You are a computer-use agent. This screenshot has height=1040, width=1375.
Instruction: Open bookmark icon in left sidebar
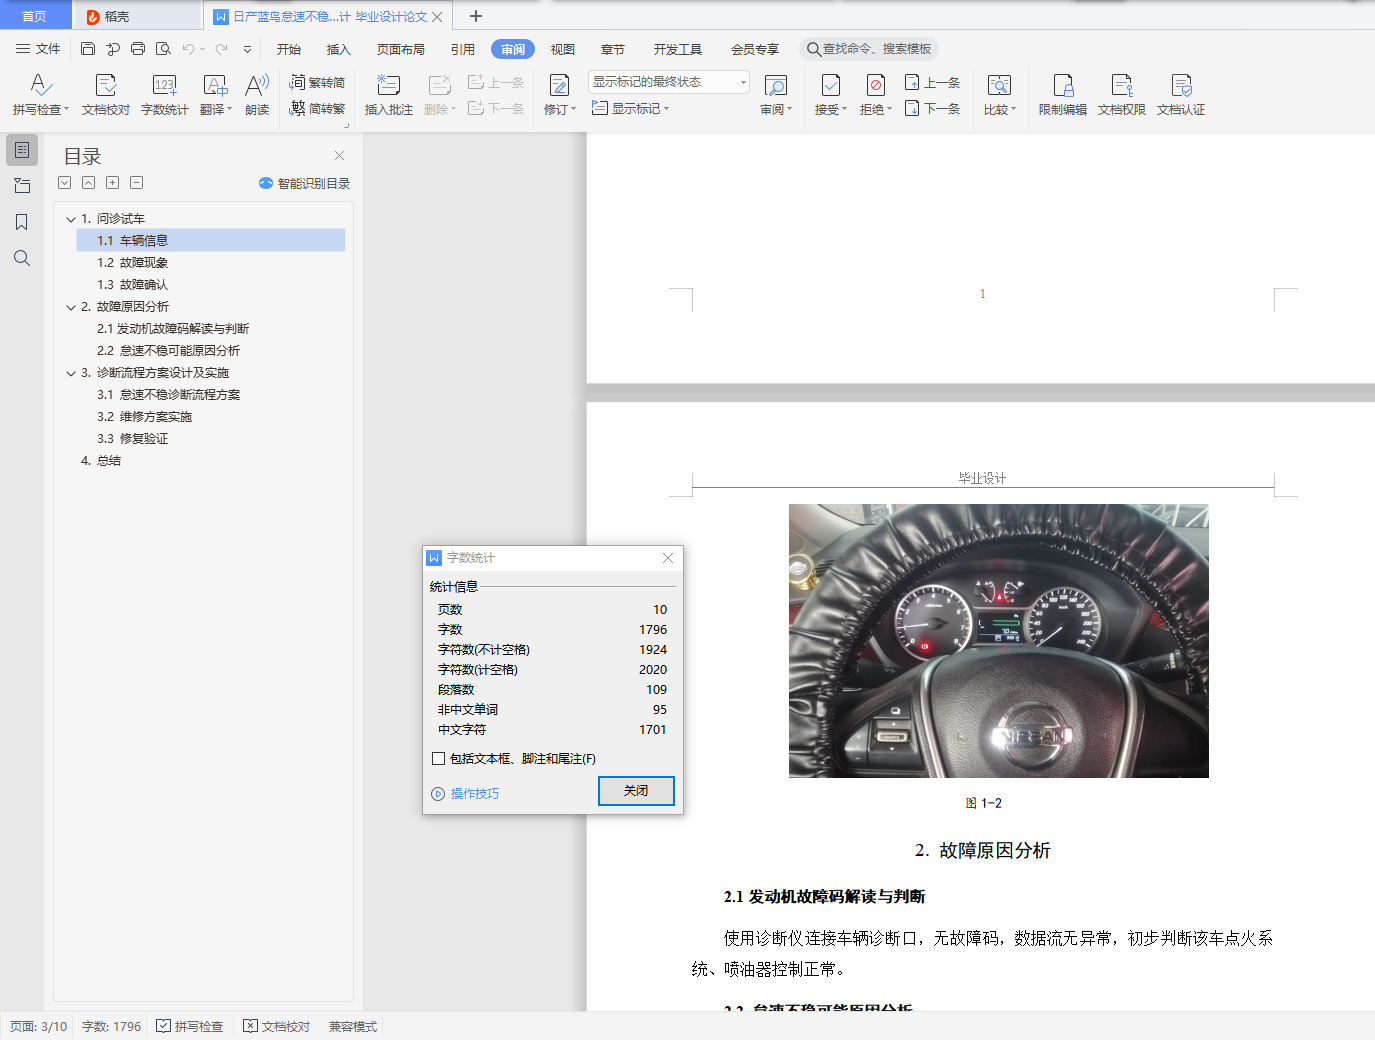point(22,222)
